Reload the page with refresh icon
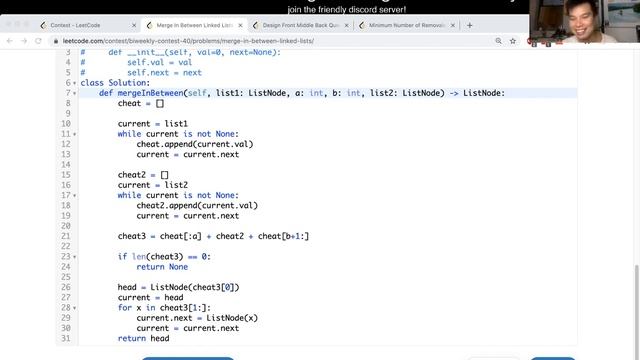 point(38,41)
